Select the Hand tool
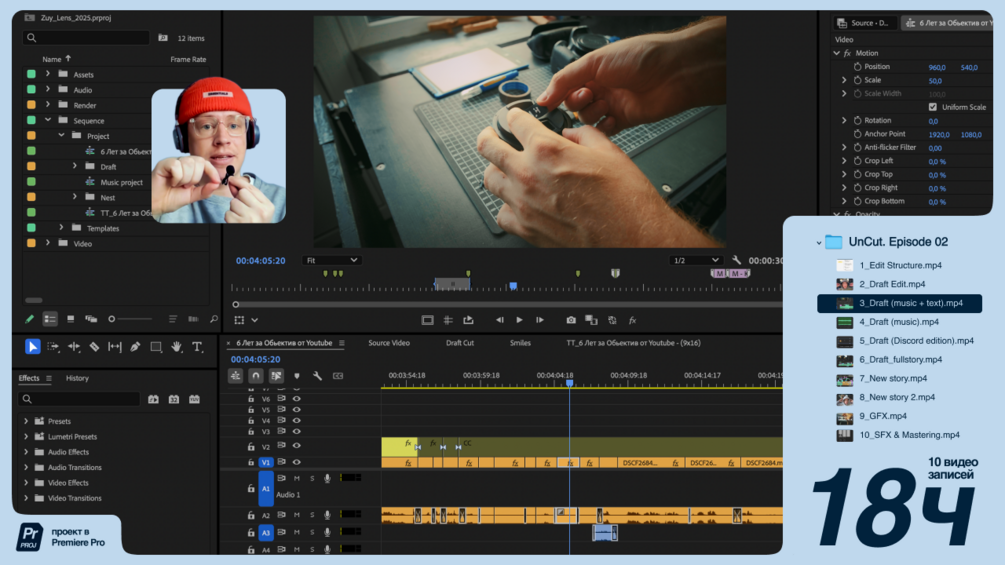1005x565 pixels. [176, 347]
